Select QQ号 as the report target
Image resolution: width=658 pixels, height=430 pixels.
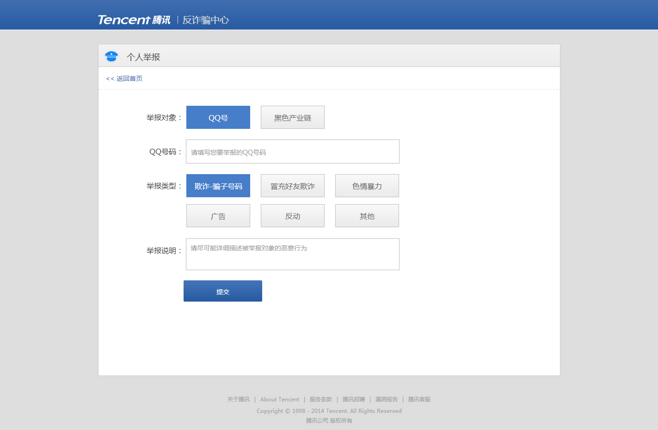pos(218,117)
